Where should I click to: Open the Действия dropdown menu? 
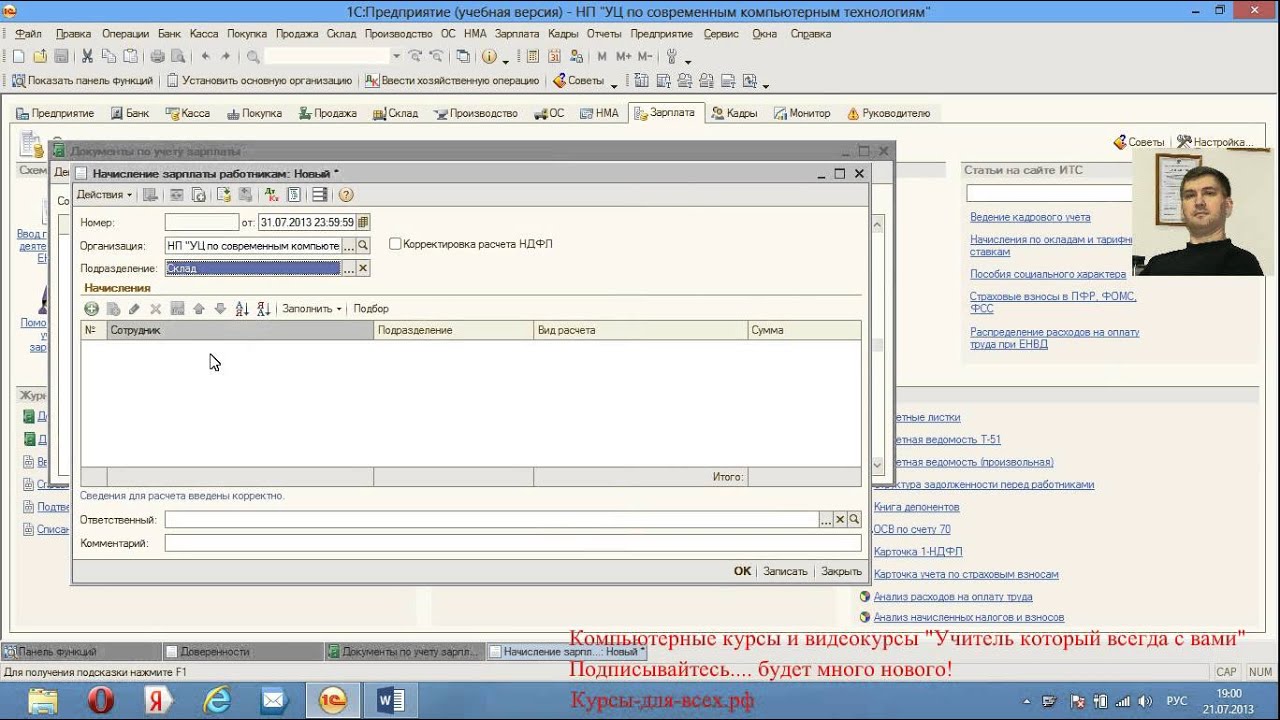click(104, 195)
